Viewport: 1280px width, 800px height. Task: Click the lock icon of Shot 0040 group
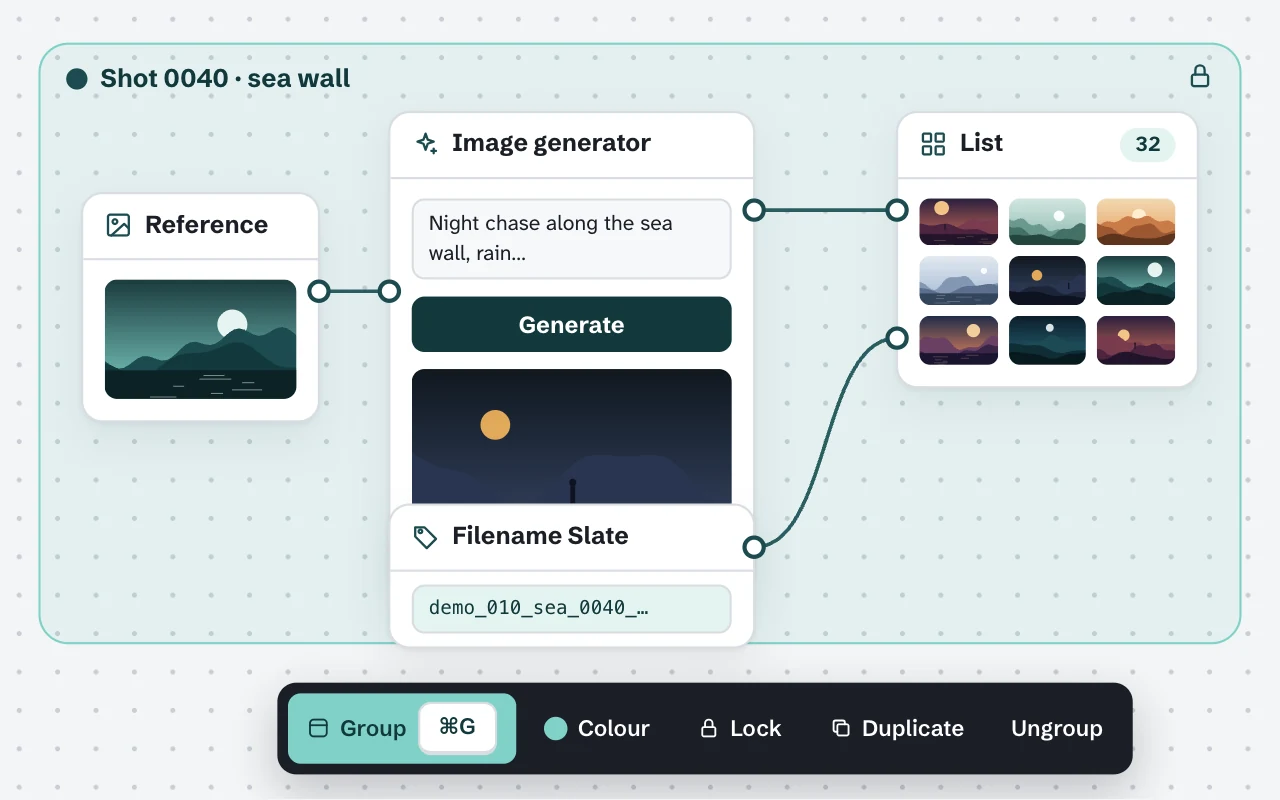1199,76
